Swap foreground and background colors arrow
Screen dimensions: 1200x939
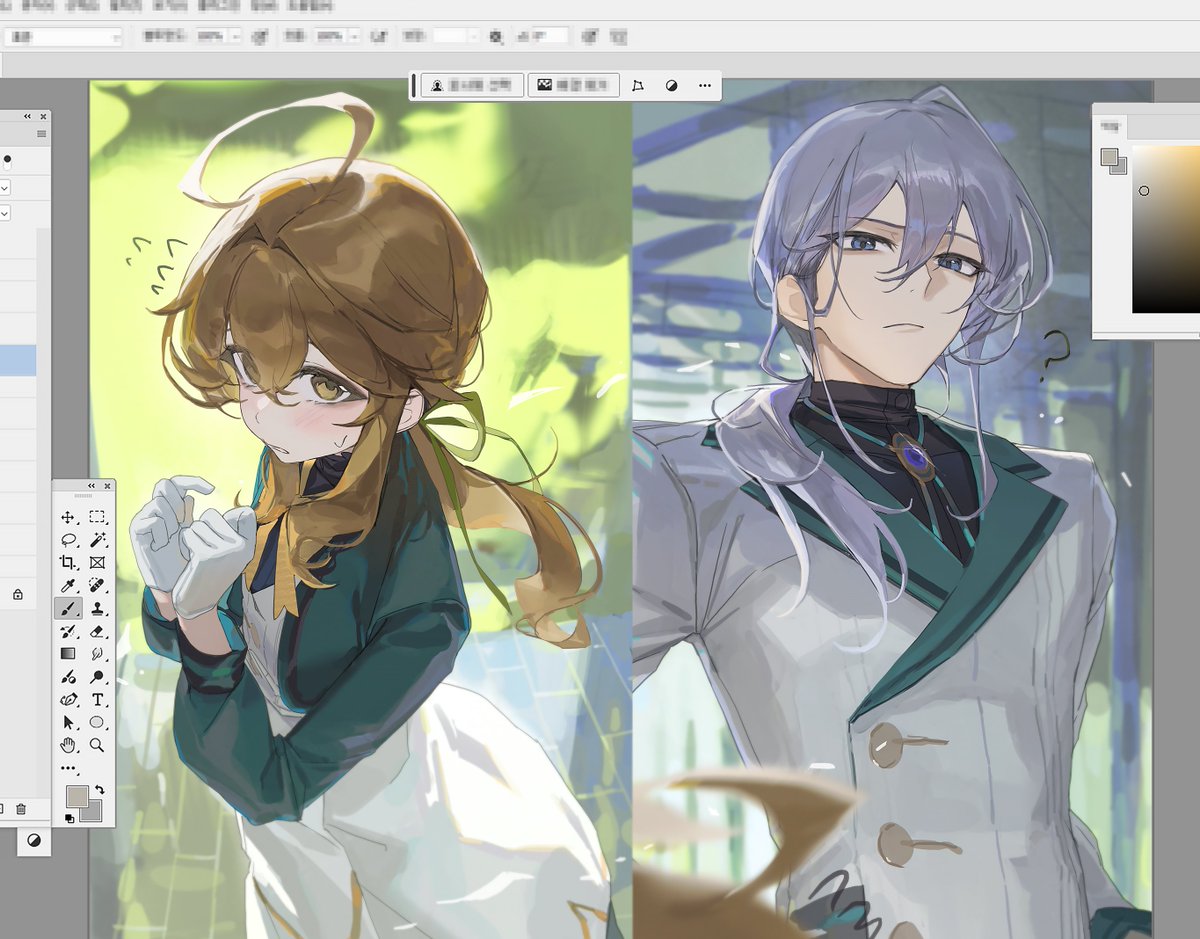(99, 790)
